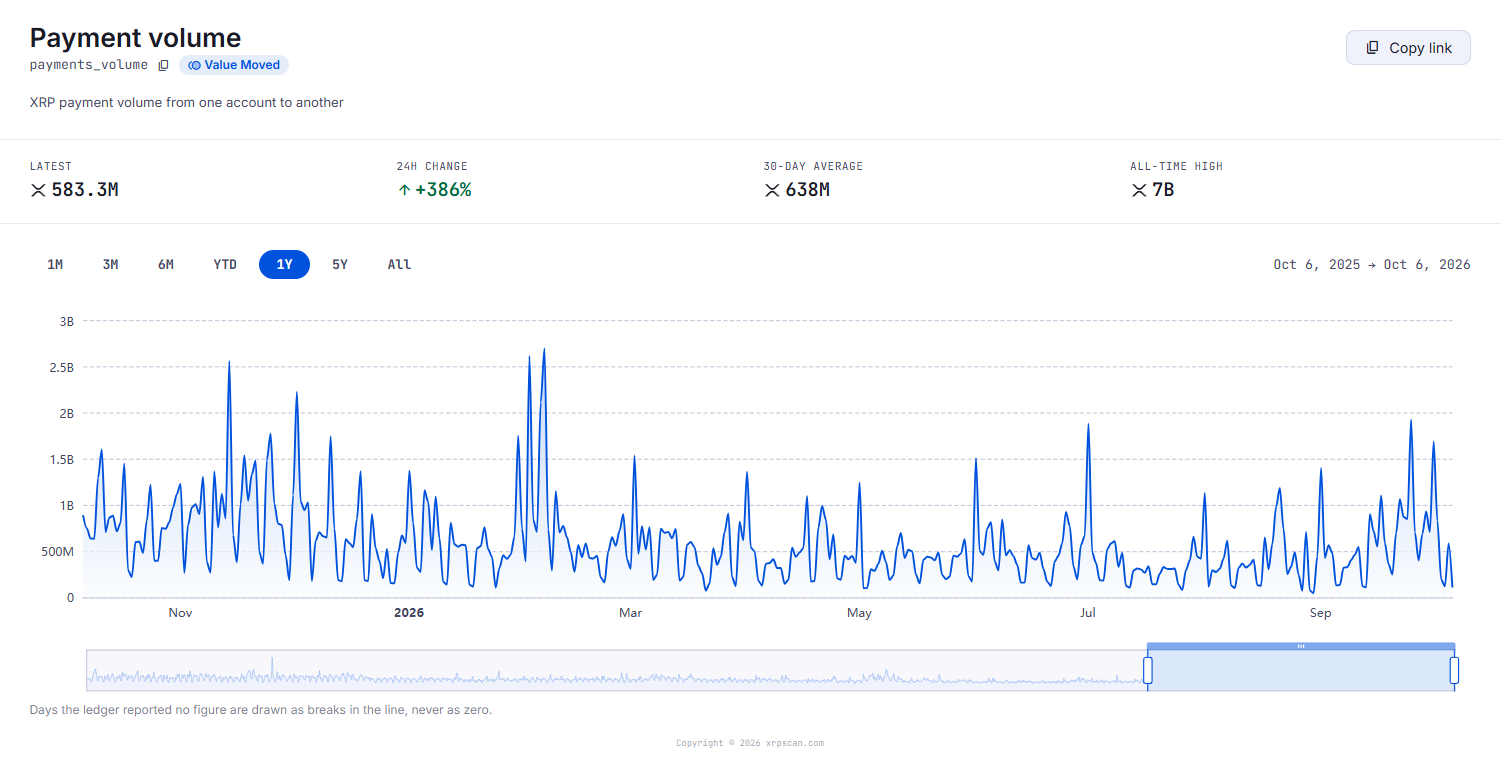Click the 'LATEST' label
The image size is (1501, 761).
coord(51,167)
